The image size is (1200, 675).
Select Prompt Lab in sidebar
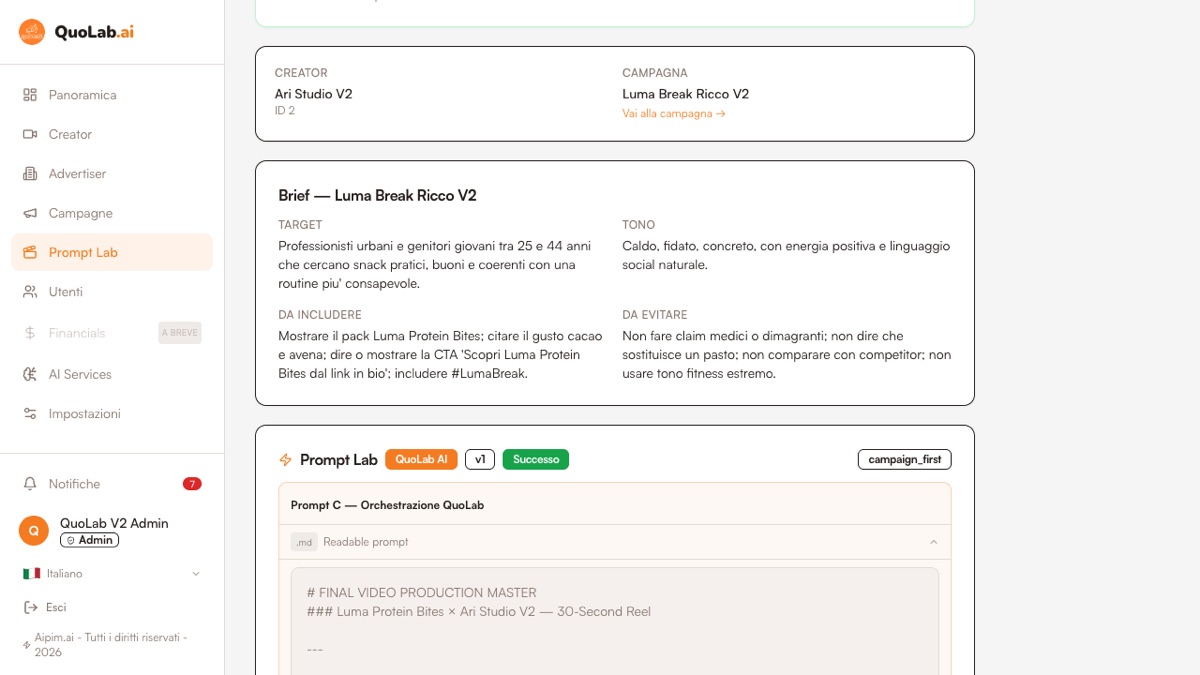(112, 253)
